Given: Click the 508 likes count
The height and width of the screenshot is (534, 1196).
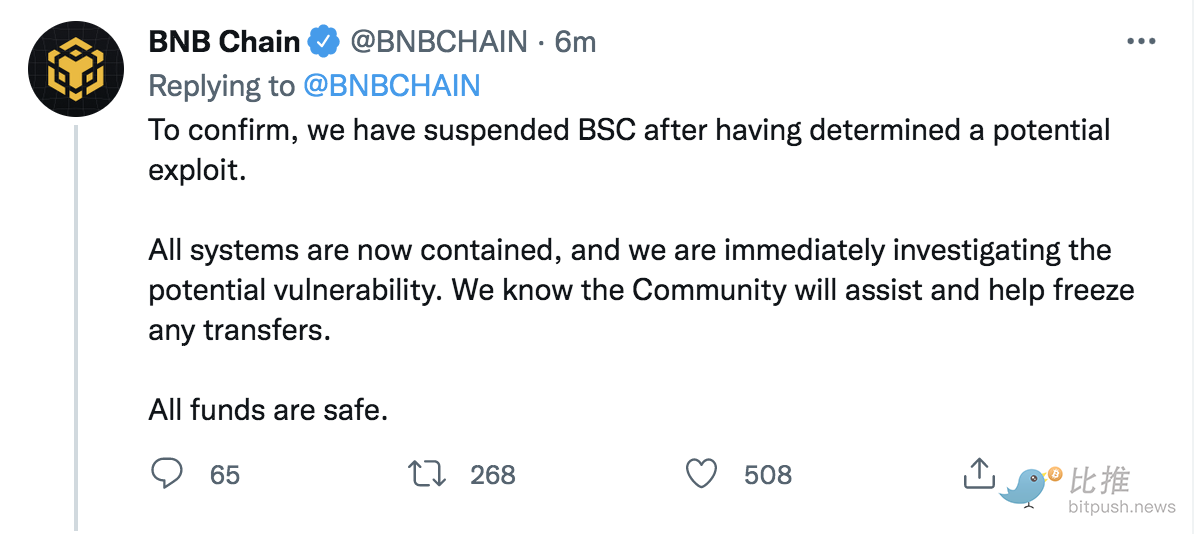Looking at the screenshot, I should [x=768, y=475].
